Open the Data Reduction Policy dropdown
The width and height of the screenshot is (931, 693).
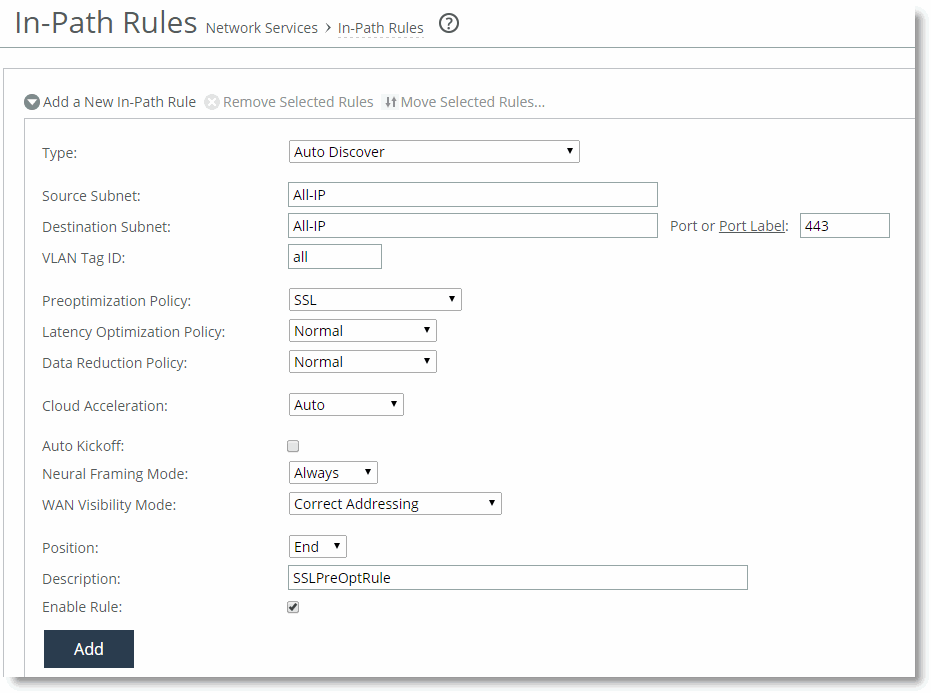(362, 362)
